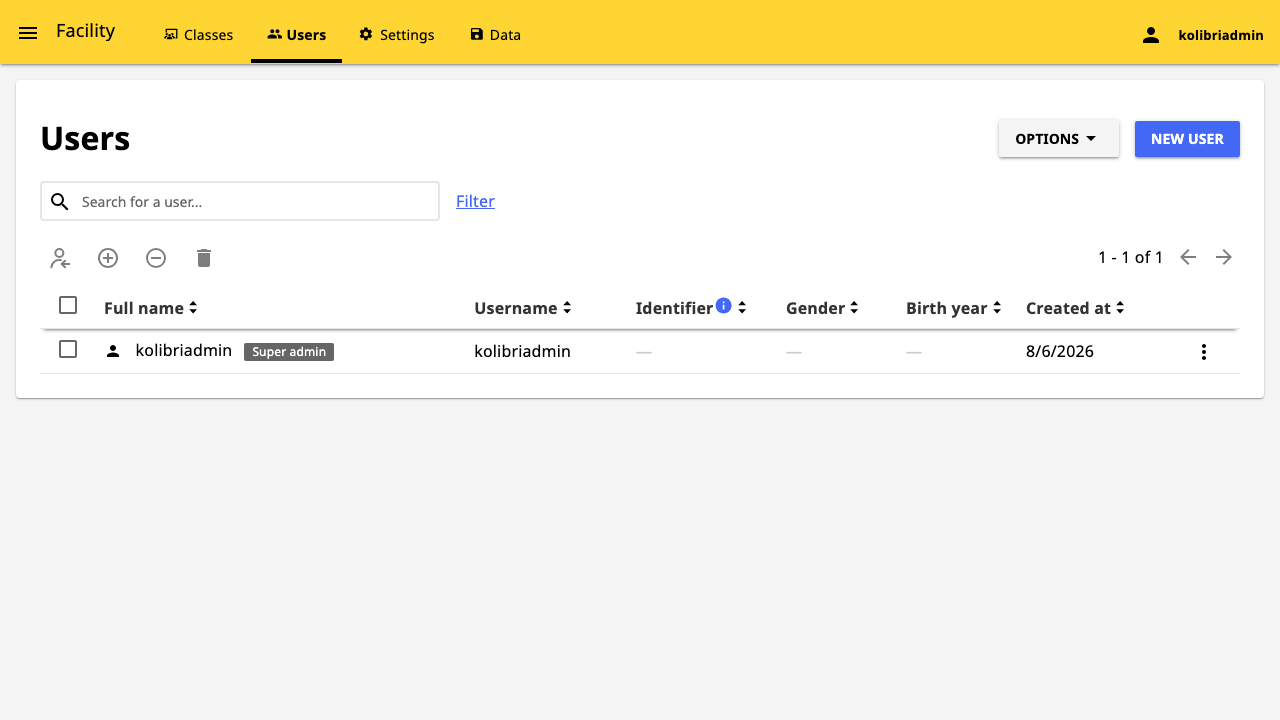Go to next page arrow

[1224, 257]
